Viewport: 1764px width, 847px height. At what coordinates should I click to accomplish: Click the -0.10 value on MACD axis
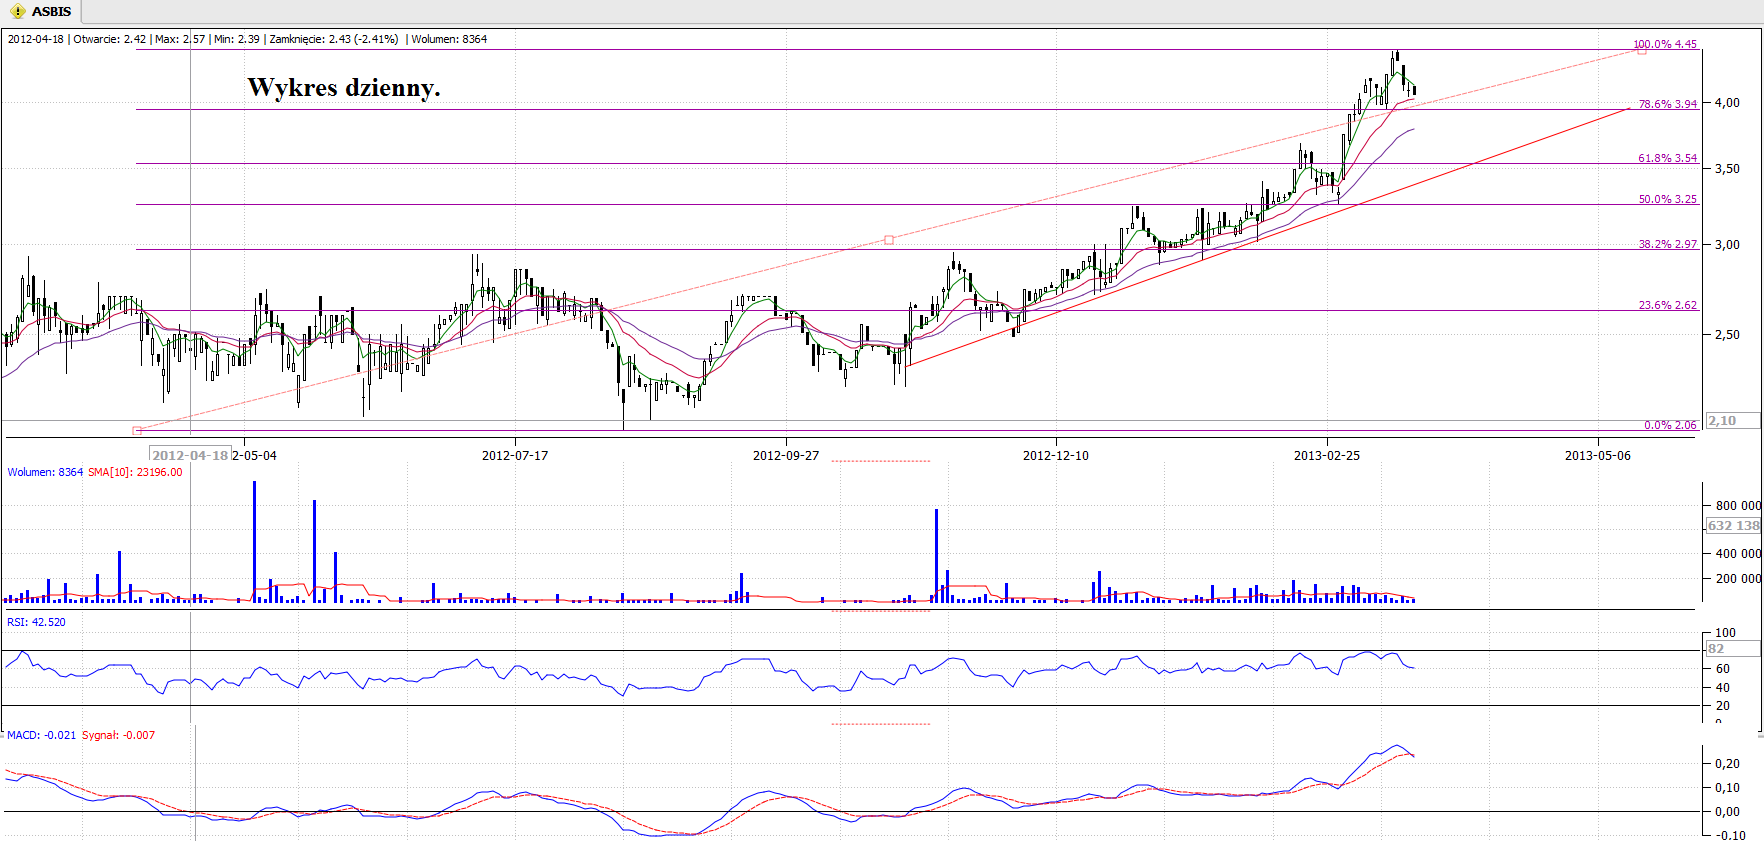click(x=1729, y=836)
